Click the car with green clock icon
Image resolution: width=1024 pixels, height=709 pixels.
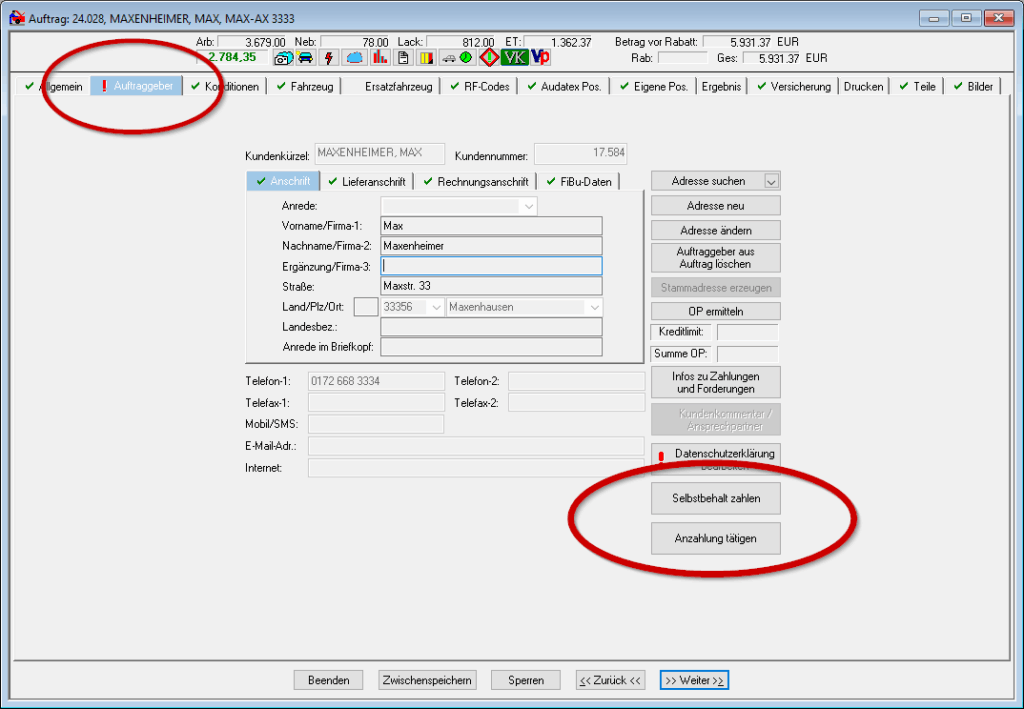pos(457,58)
